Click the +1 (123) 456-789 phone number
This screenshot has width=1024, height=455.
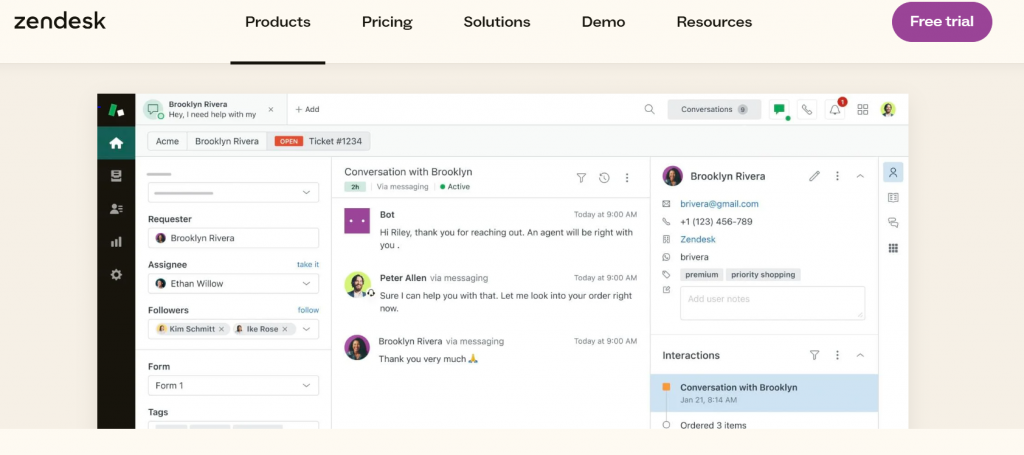click(716, 222)
